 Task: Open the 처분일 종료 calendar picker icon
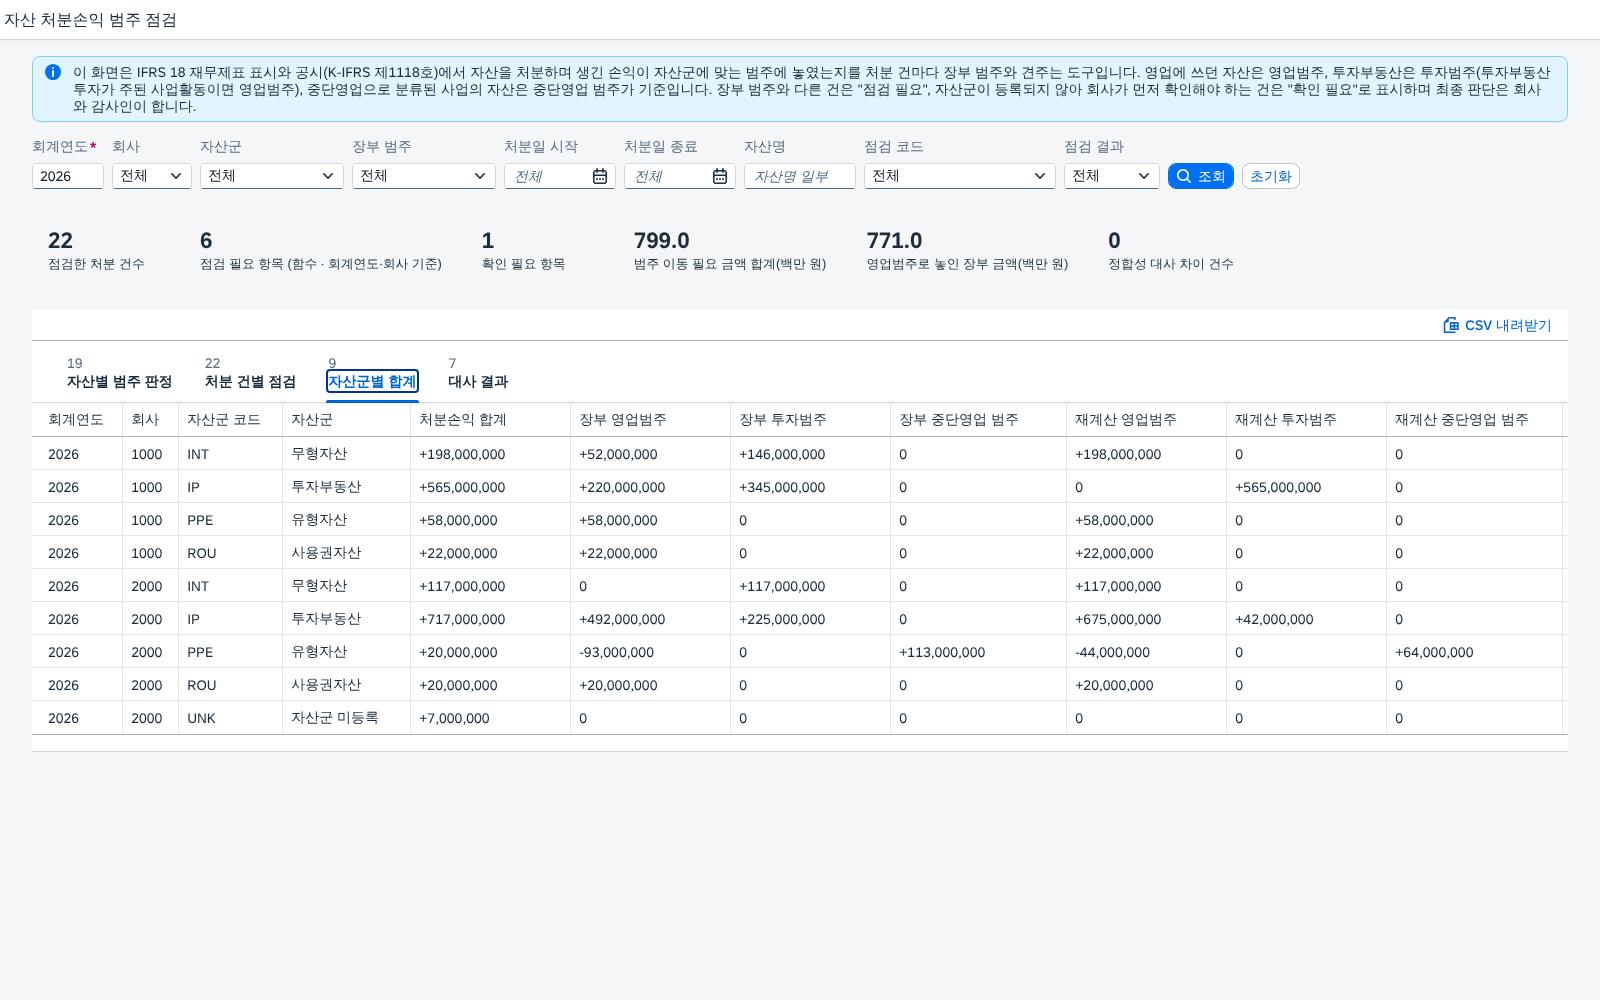pos(720,176)
